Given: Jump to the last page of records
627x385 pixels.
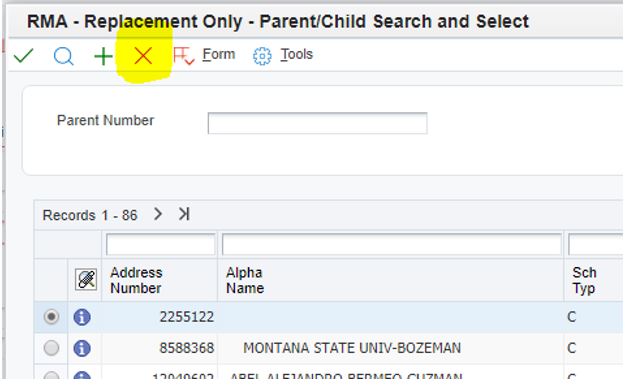Looking at the screenshot, I should (184, 214).
